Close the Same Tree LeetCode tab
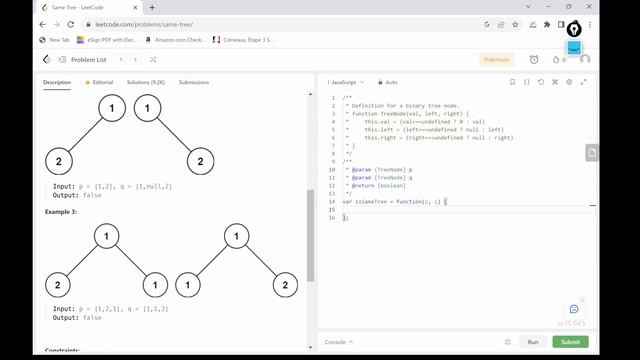This screenshot has width=640, height=360. tap(135, 7)
